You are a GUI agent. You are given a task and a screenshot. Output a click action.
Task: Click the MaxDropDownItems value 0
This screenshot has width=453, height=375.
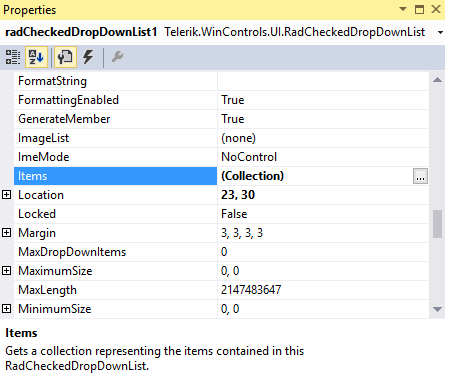[x=224, y=252]
